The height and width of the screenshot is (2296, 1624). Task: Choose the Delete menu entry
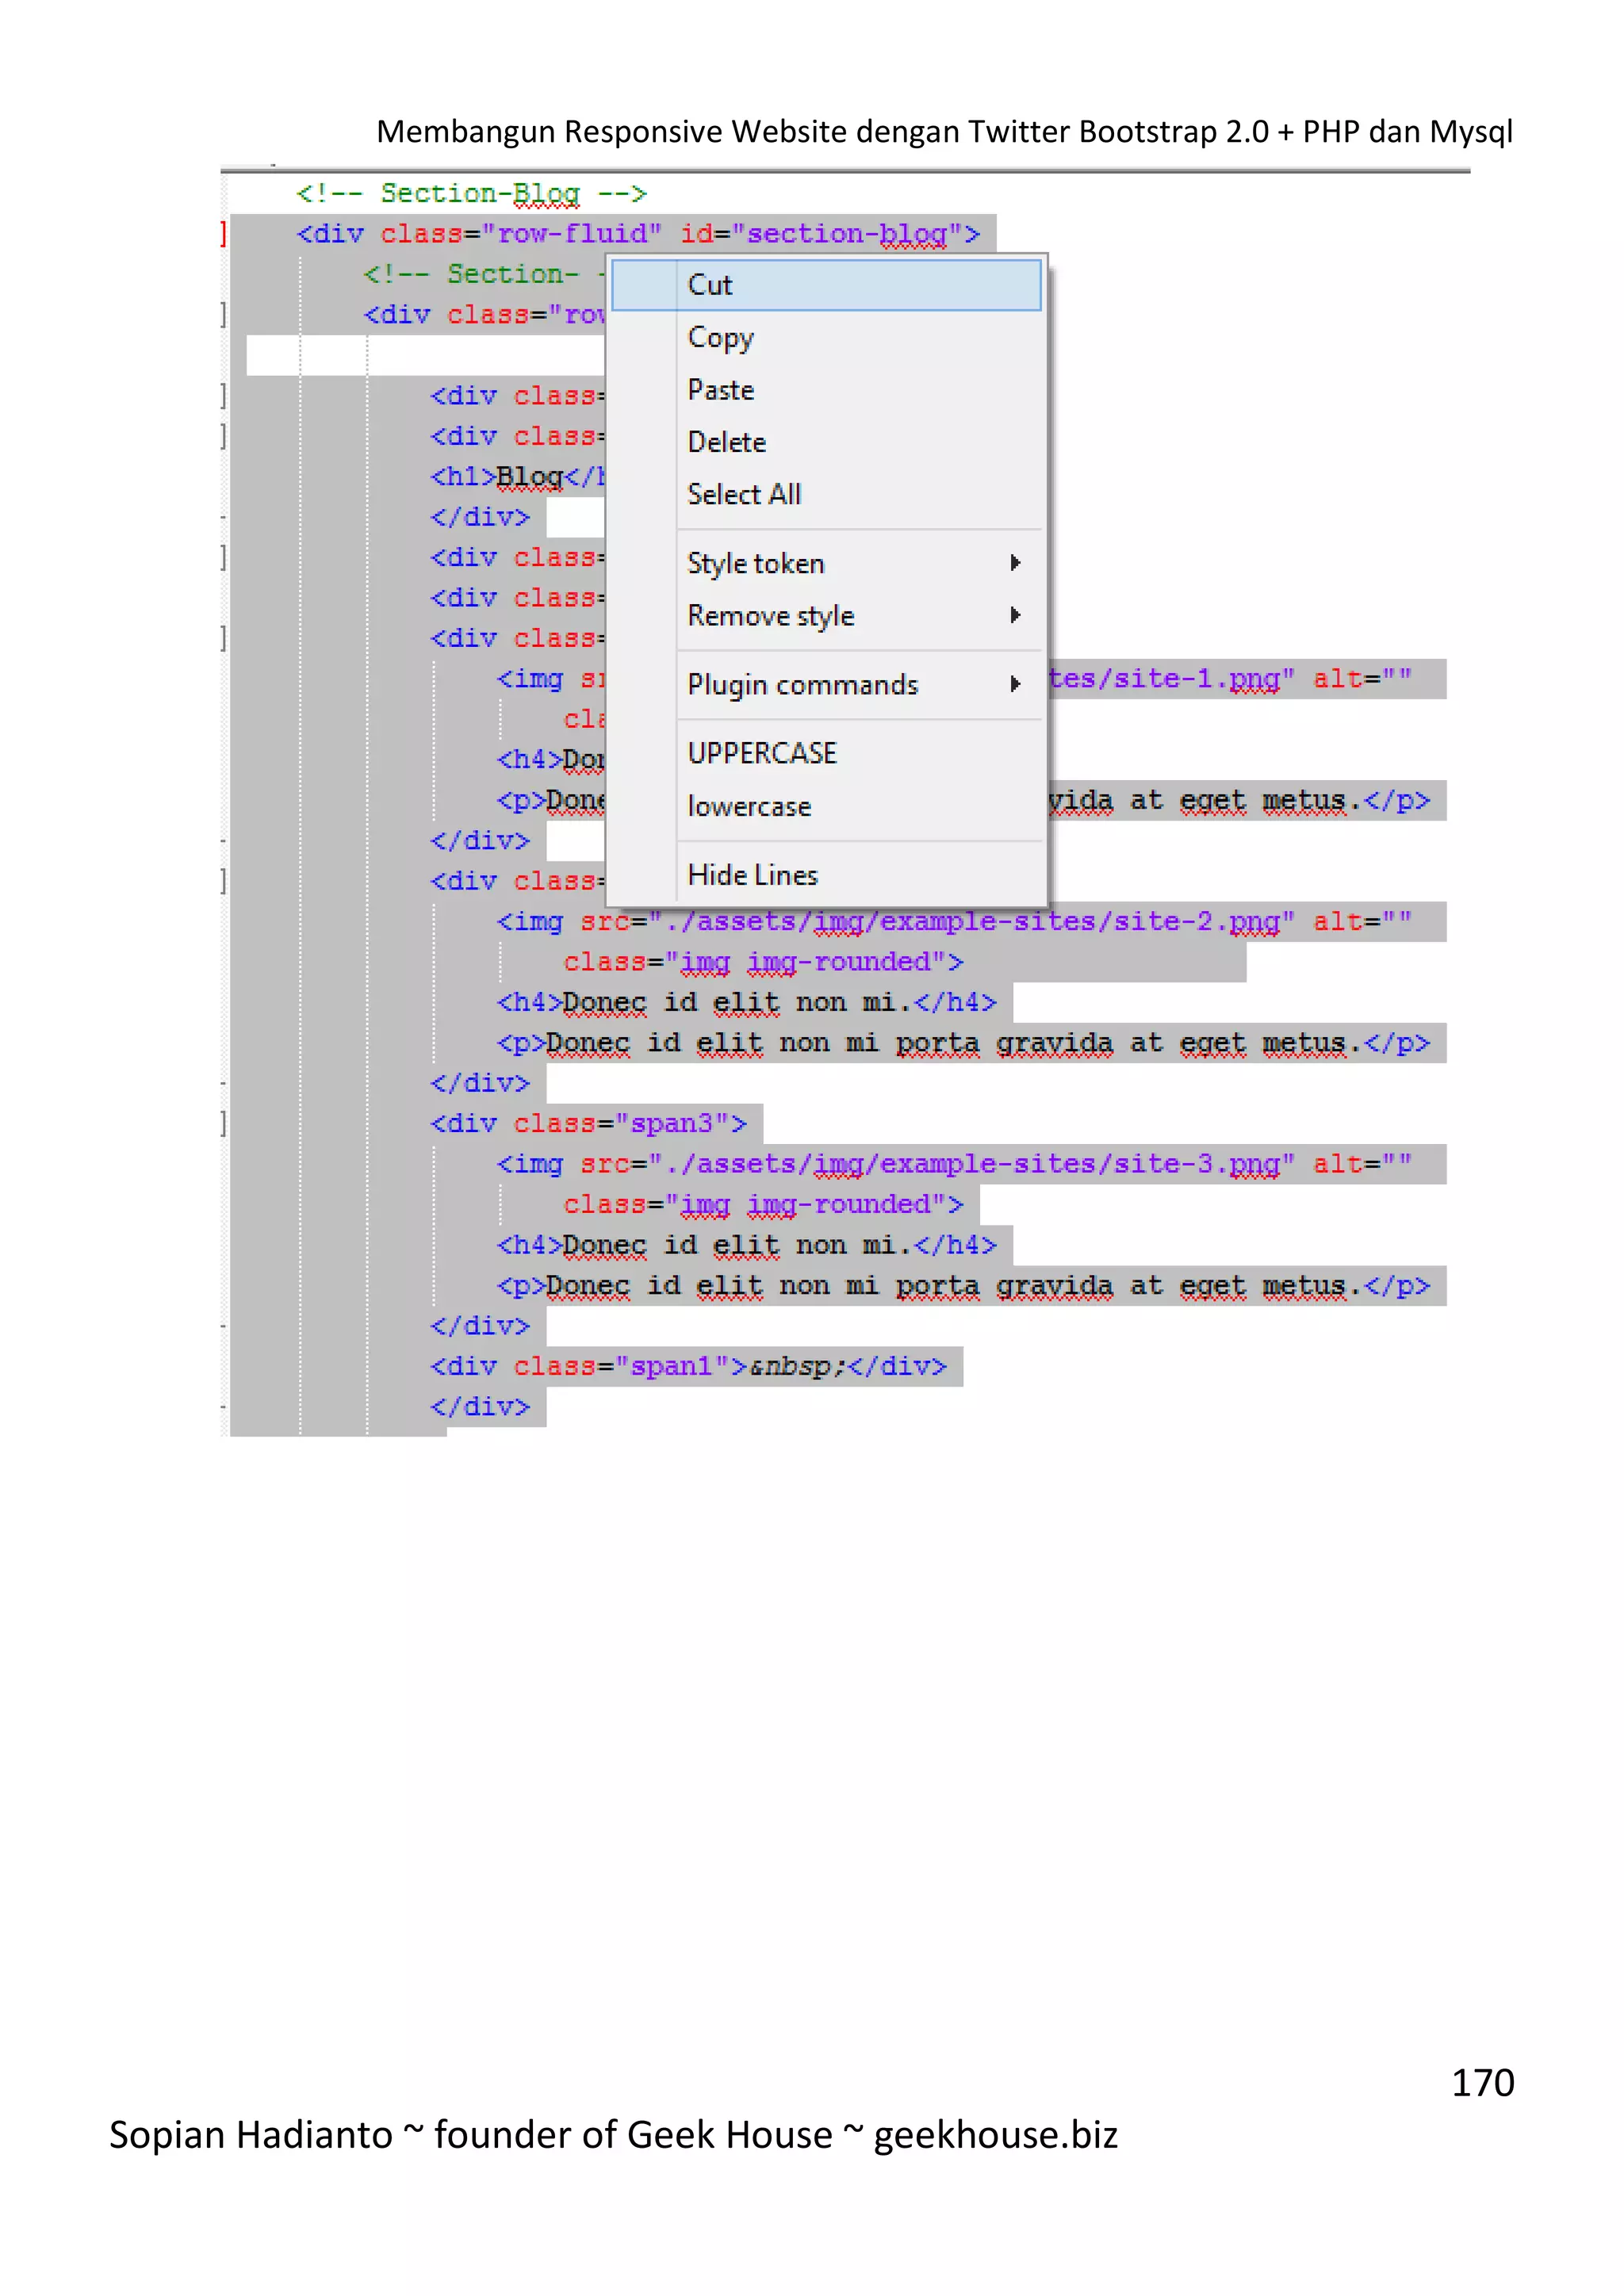726,442
